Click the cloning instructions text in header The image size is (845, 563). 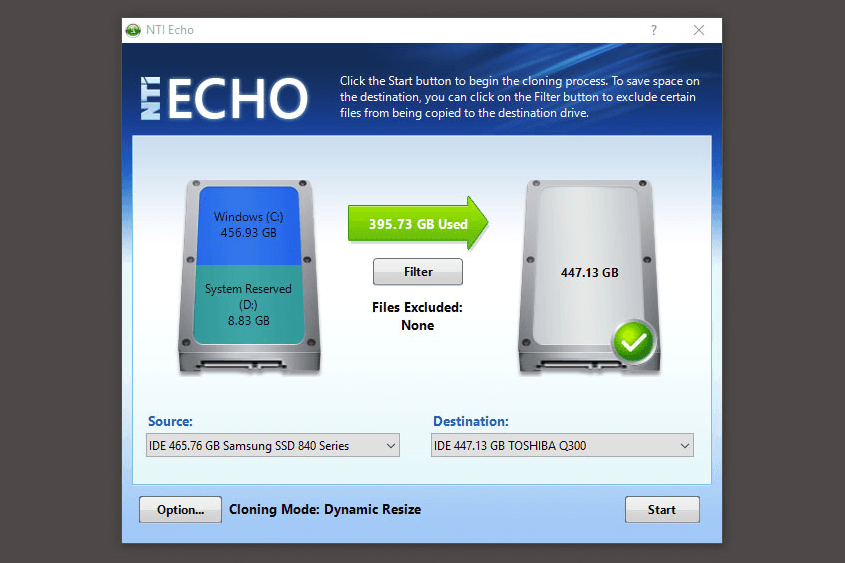520,97
